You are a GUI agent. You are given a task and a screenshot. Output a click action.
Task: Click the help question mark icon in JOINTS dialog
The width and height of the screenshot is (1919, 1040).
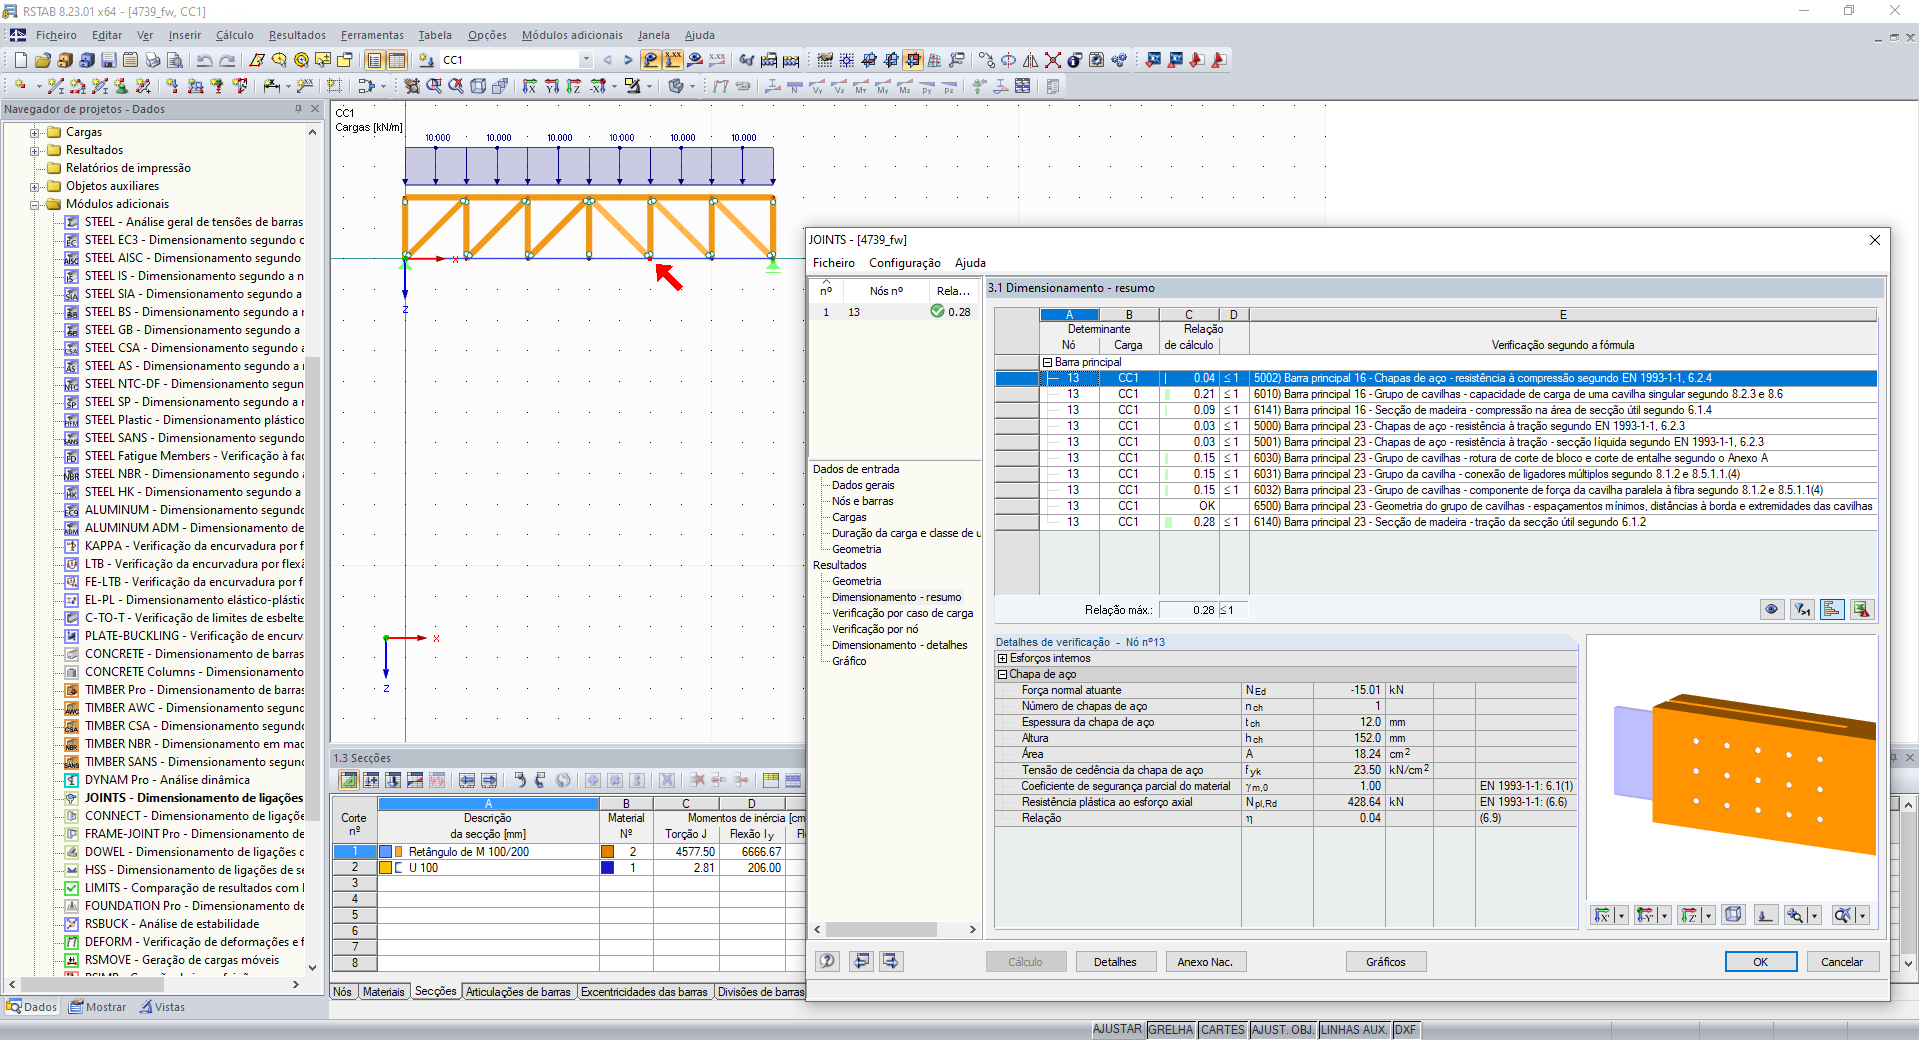pyautogui.click(x=827, y=961)
